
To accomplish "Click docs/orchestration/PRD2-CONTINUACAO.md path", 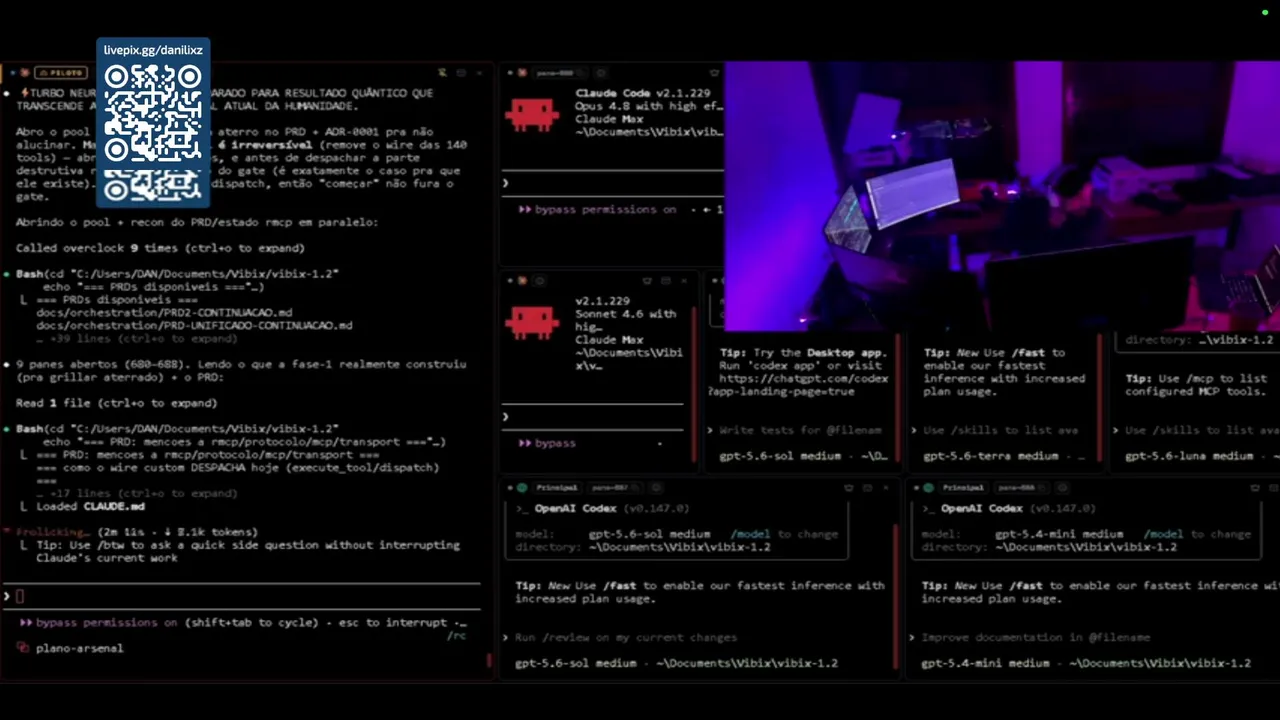I will tap(164, 313).
